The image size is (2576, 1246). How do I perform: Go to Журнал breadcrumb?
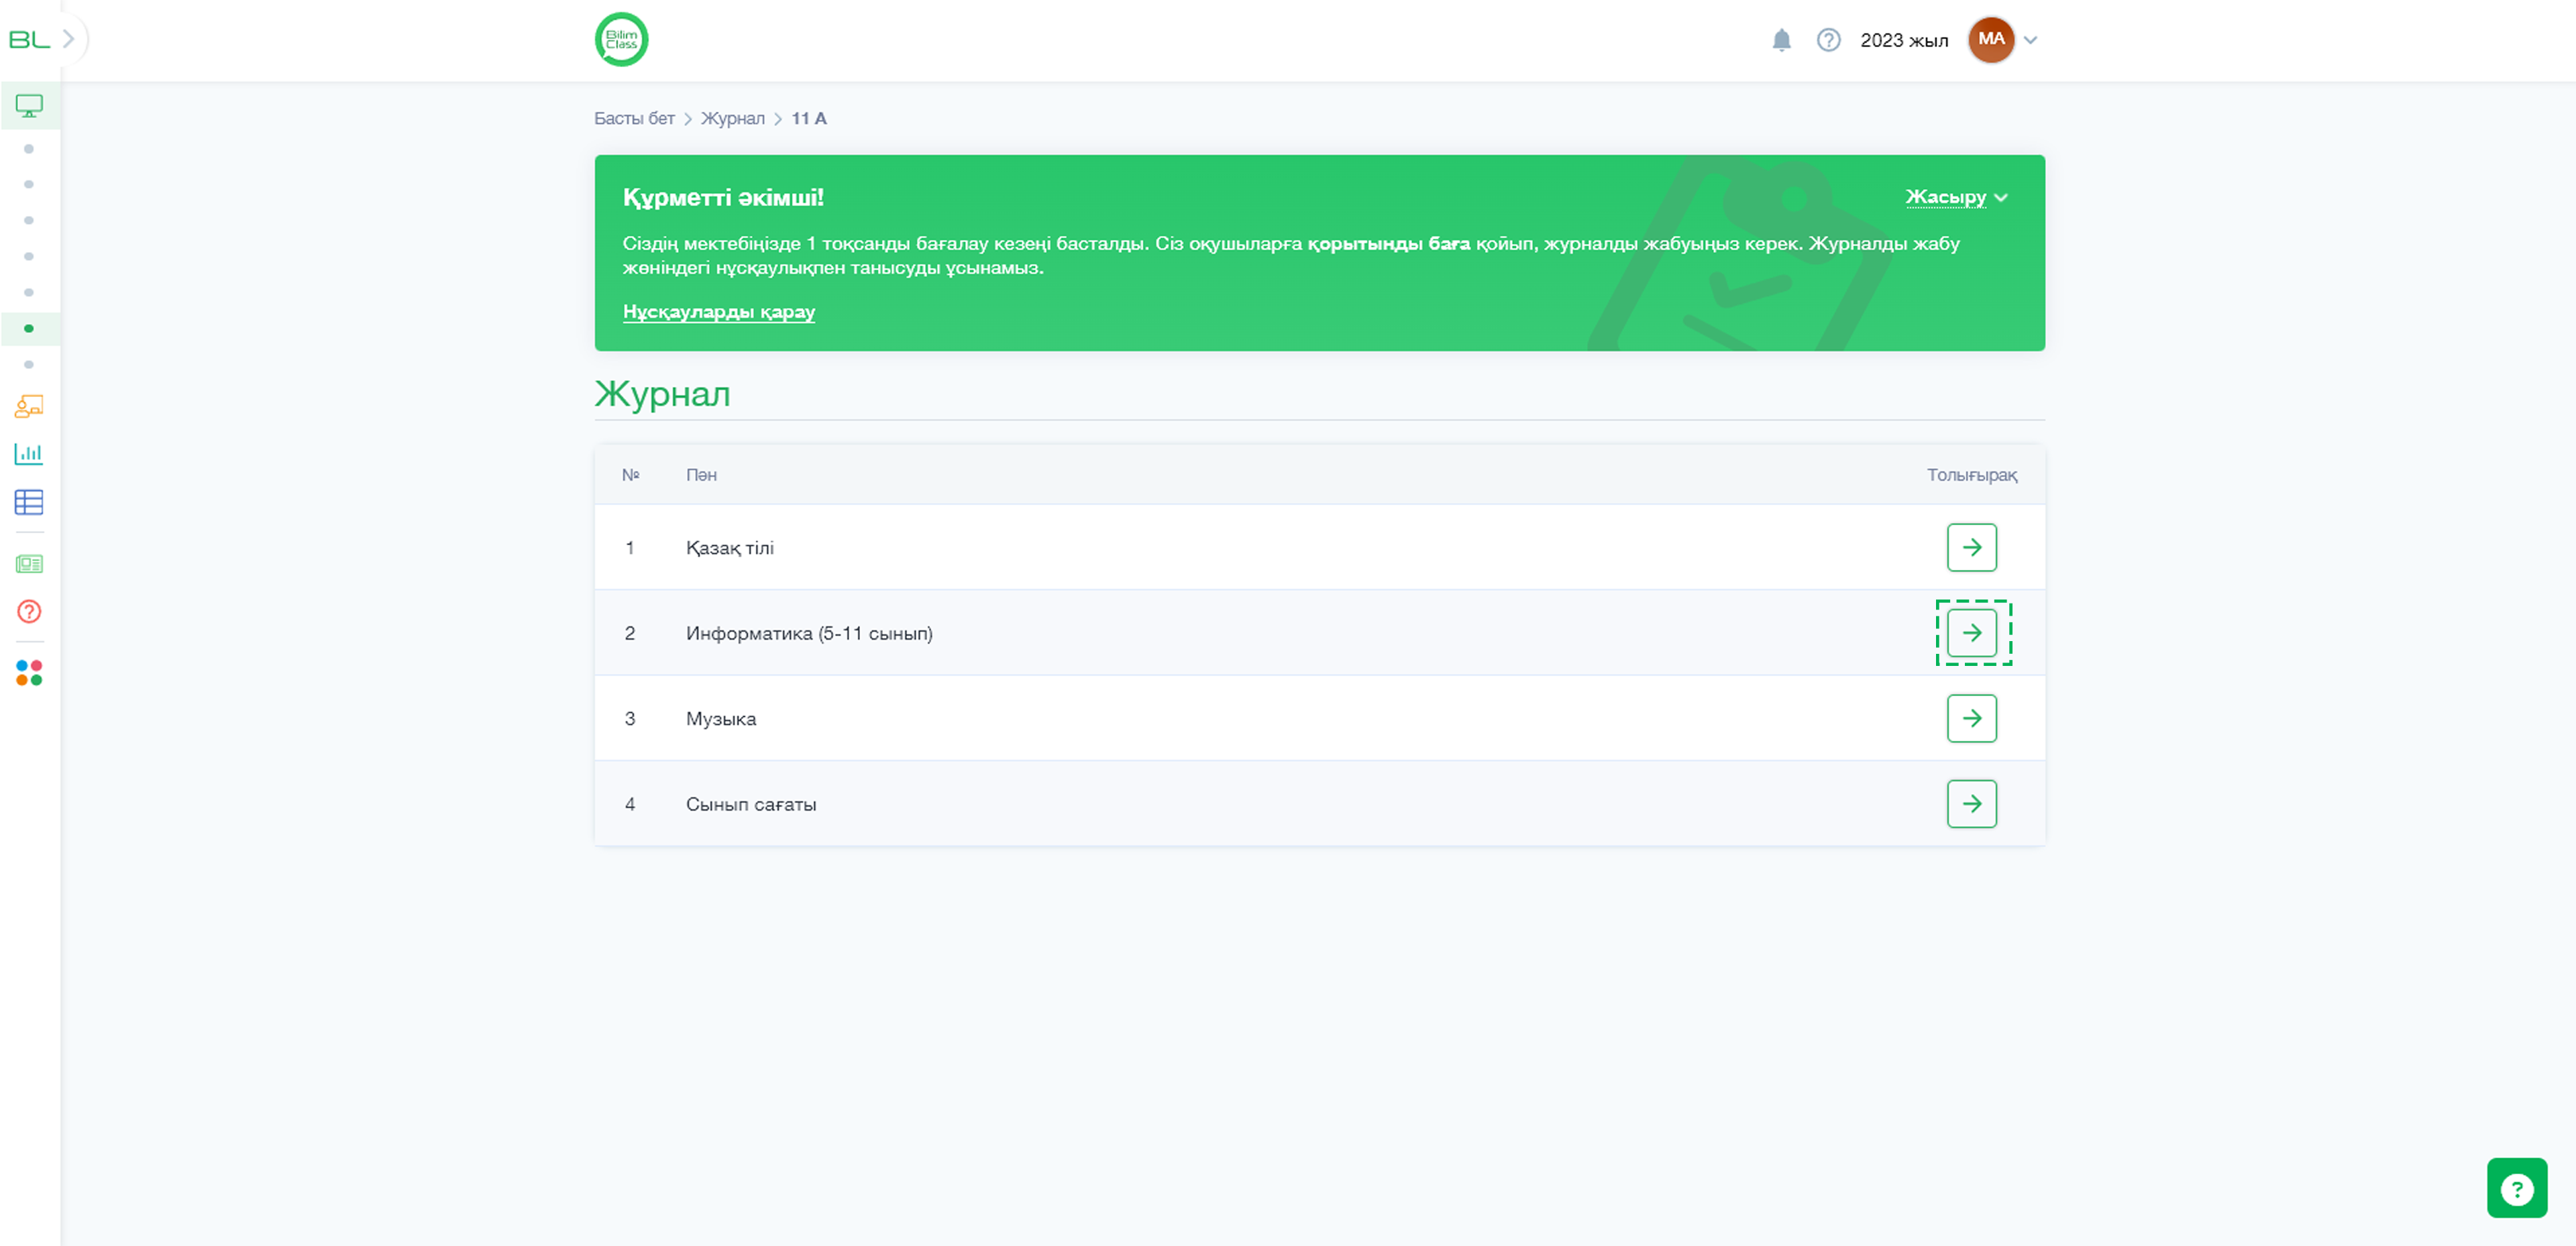(x=732, y=118)
